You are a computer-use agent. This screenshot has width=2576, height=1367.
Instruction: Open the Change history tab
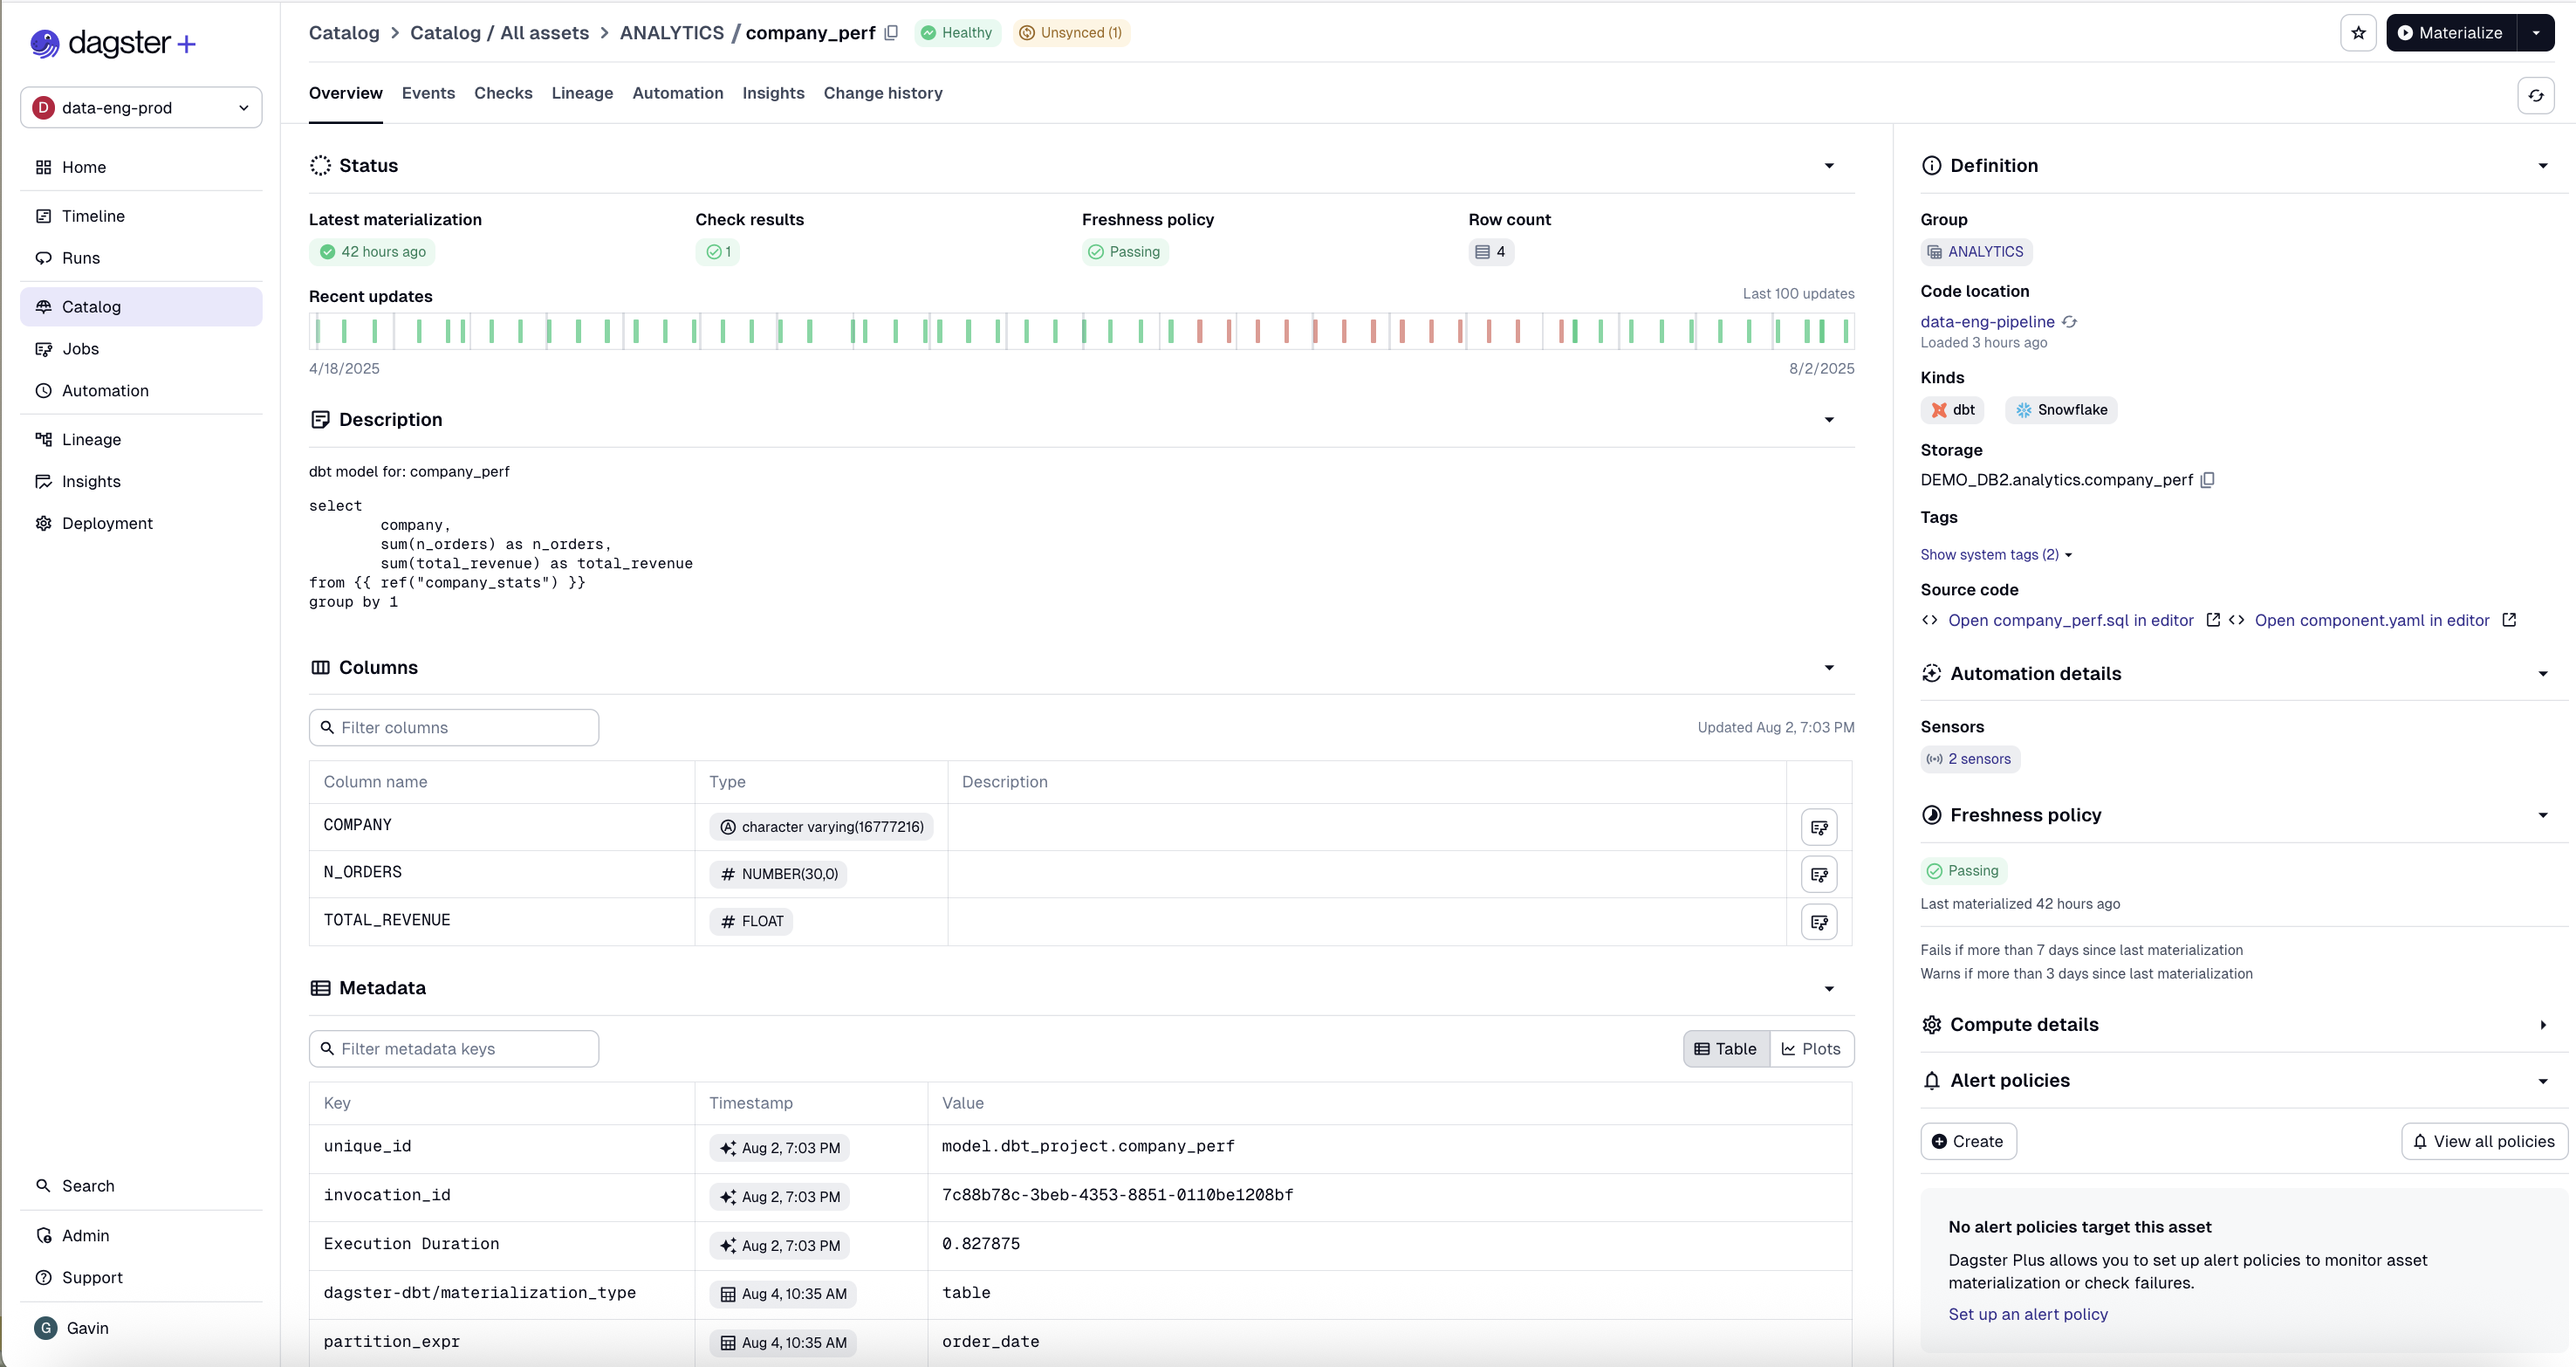point(883,93)
